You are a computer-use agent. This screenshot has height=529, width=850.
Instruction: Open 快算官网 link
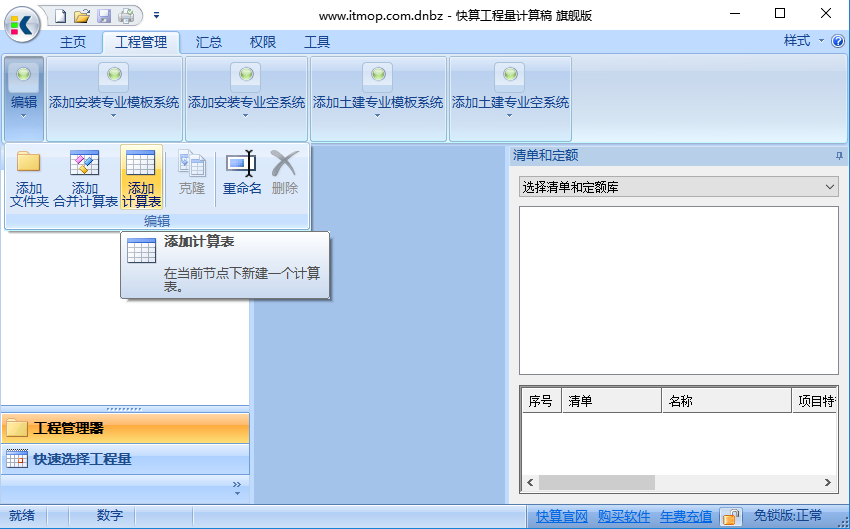click(x=562, y=516)
